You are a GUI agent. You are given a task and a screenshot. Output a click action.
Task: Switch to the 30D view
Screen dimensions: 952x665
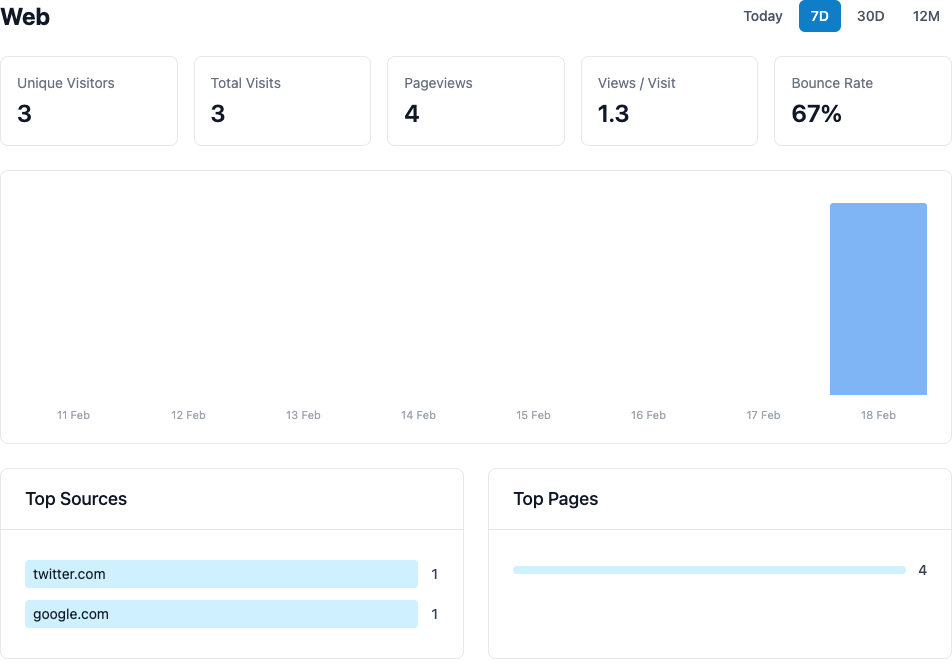point(870,16)
